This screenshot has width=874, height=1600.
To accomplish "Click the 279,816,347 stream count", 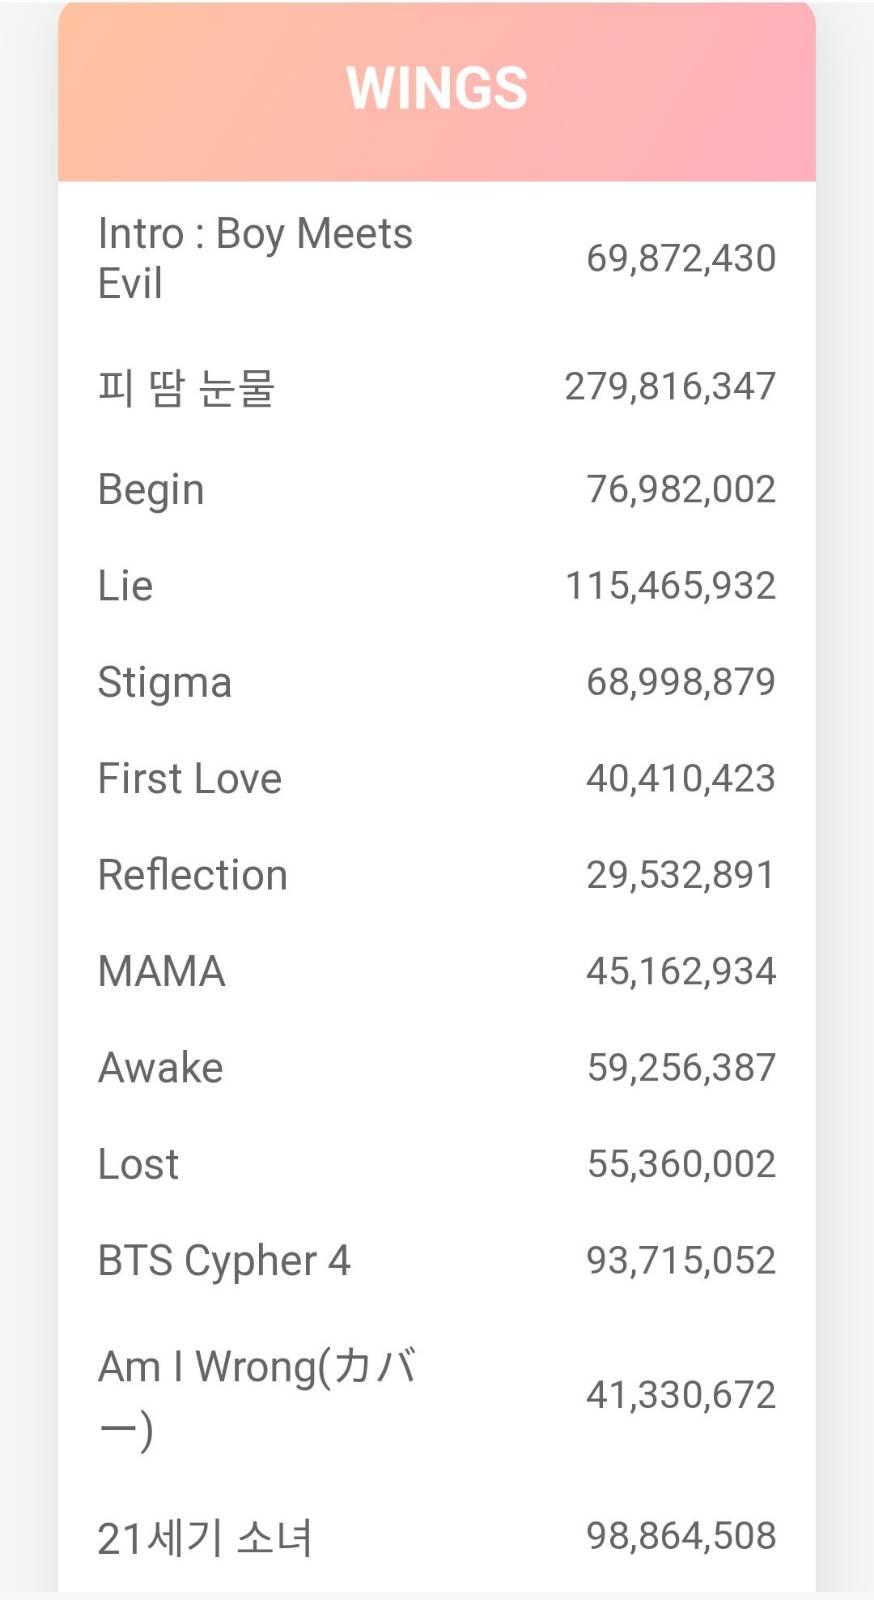I will pyautogui.click(x=670, y=387).
